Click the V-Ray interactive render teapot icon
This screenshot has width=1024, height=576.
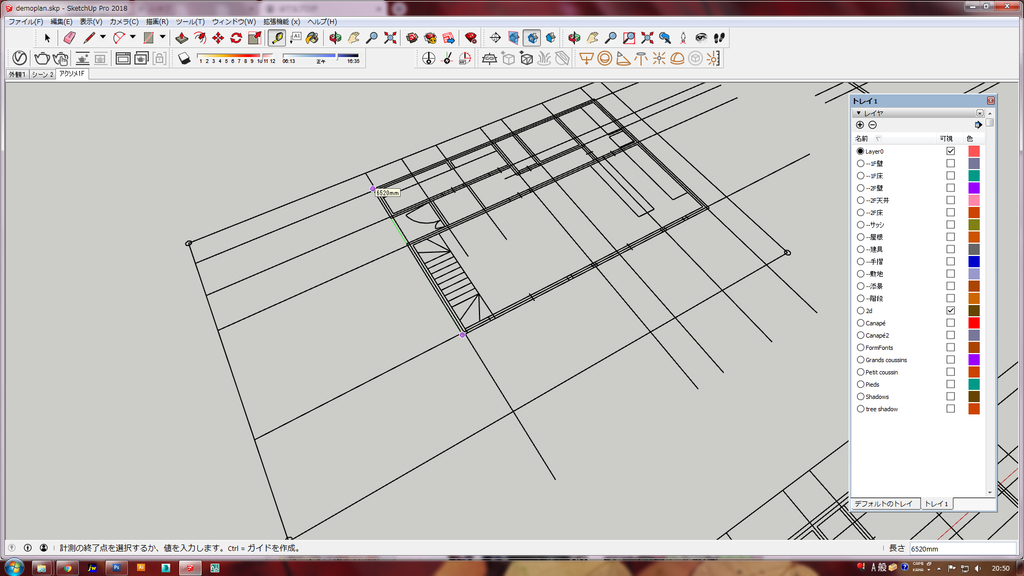tap(61, 58)
